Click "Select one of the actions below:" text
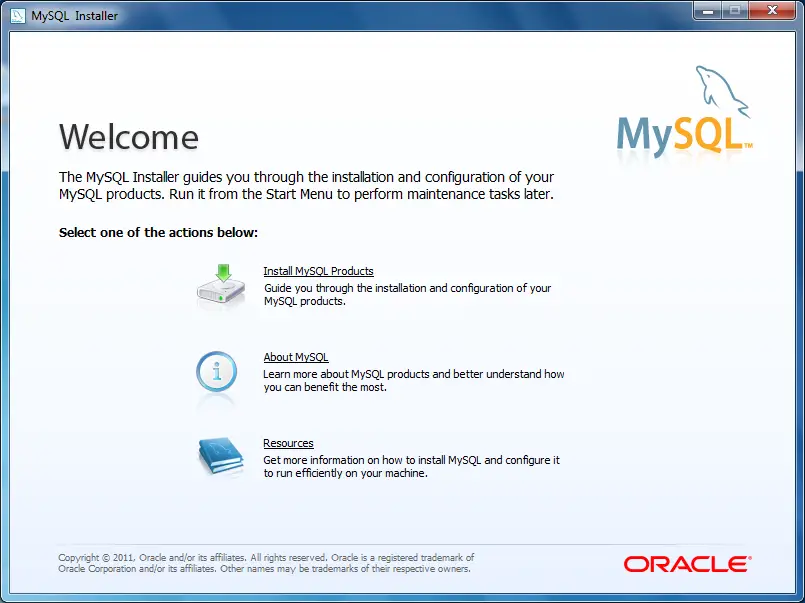The width and height of the screenshot is (805, 603). (158, 232)
